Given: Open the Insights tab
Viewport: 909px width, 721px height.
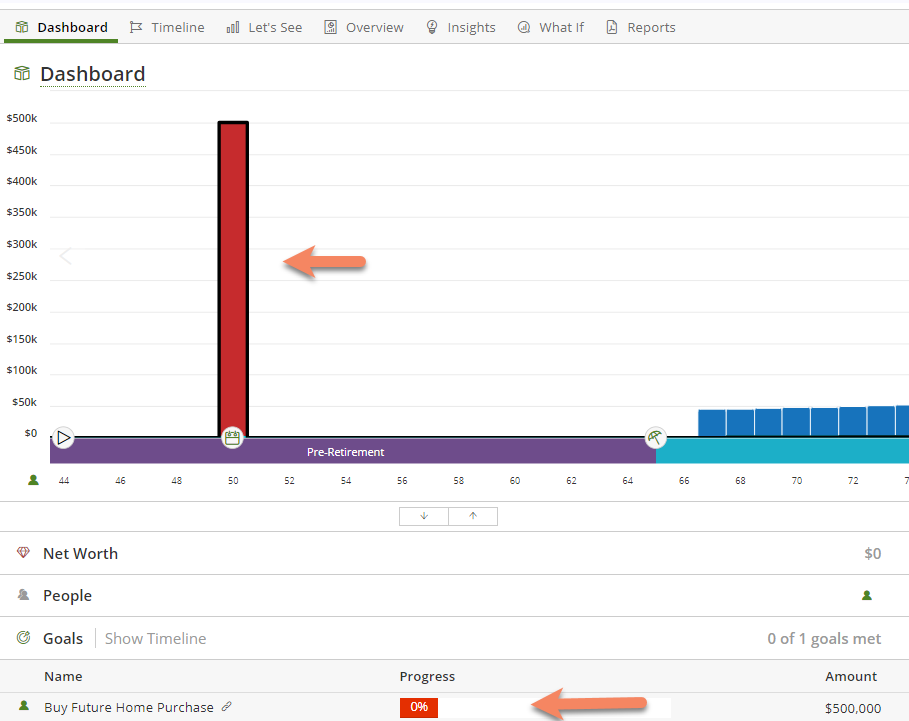Looking at the screenshot, I should tap(460, 27).
